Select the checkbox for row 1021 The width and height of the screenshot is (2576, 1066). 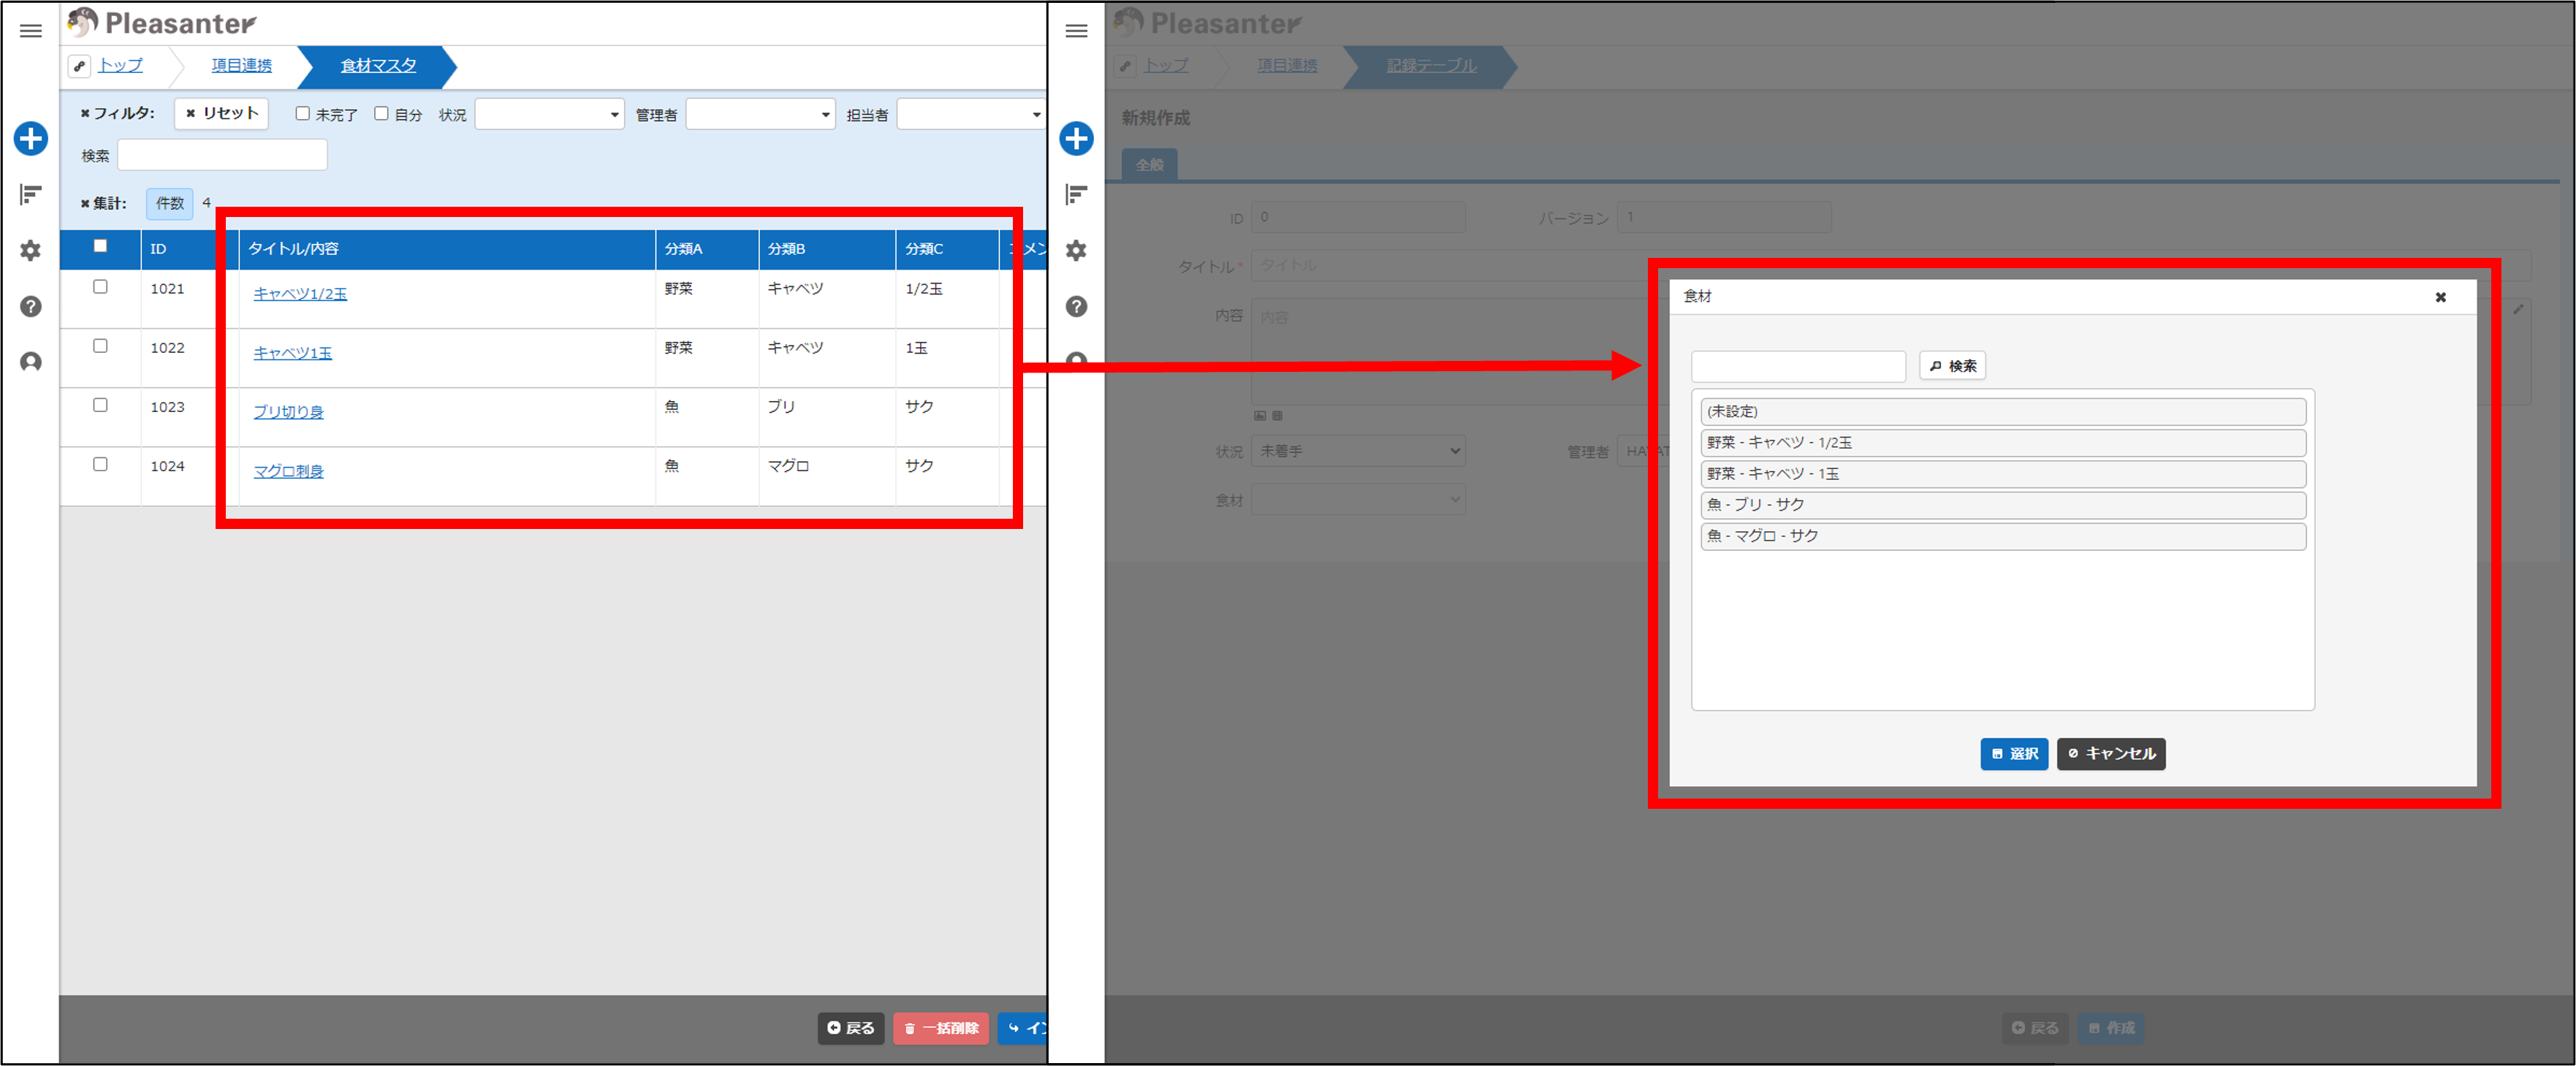click(100, 287)
